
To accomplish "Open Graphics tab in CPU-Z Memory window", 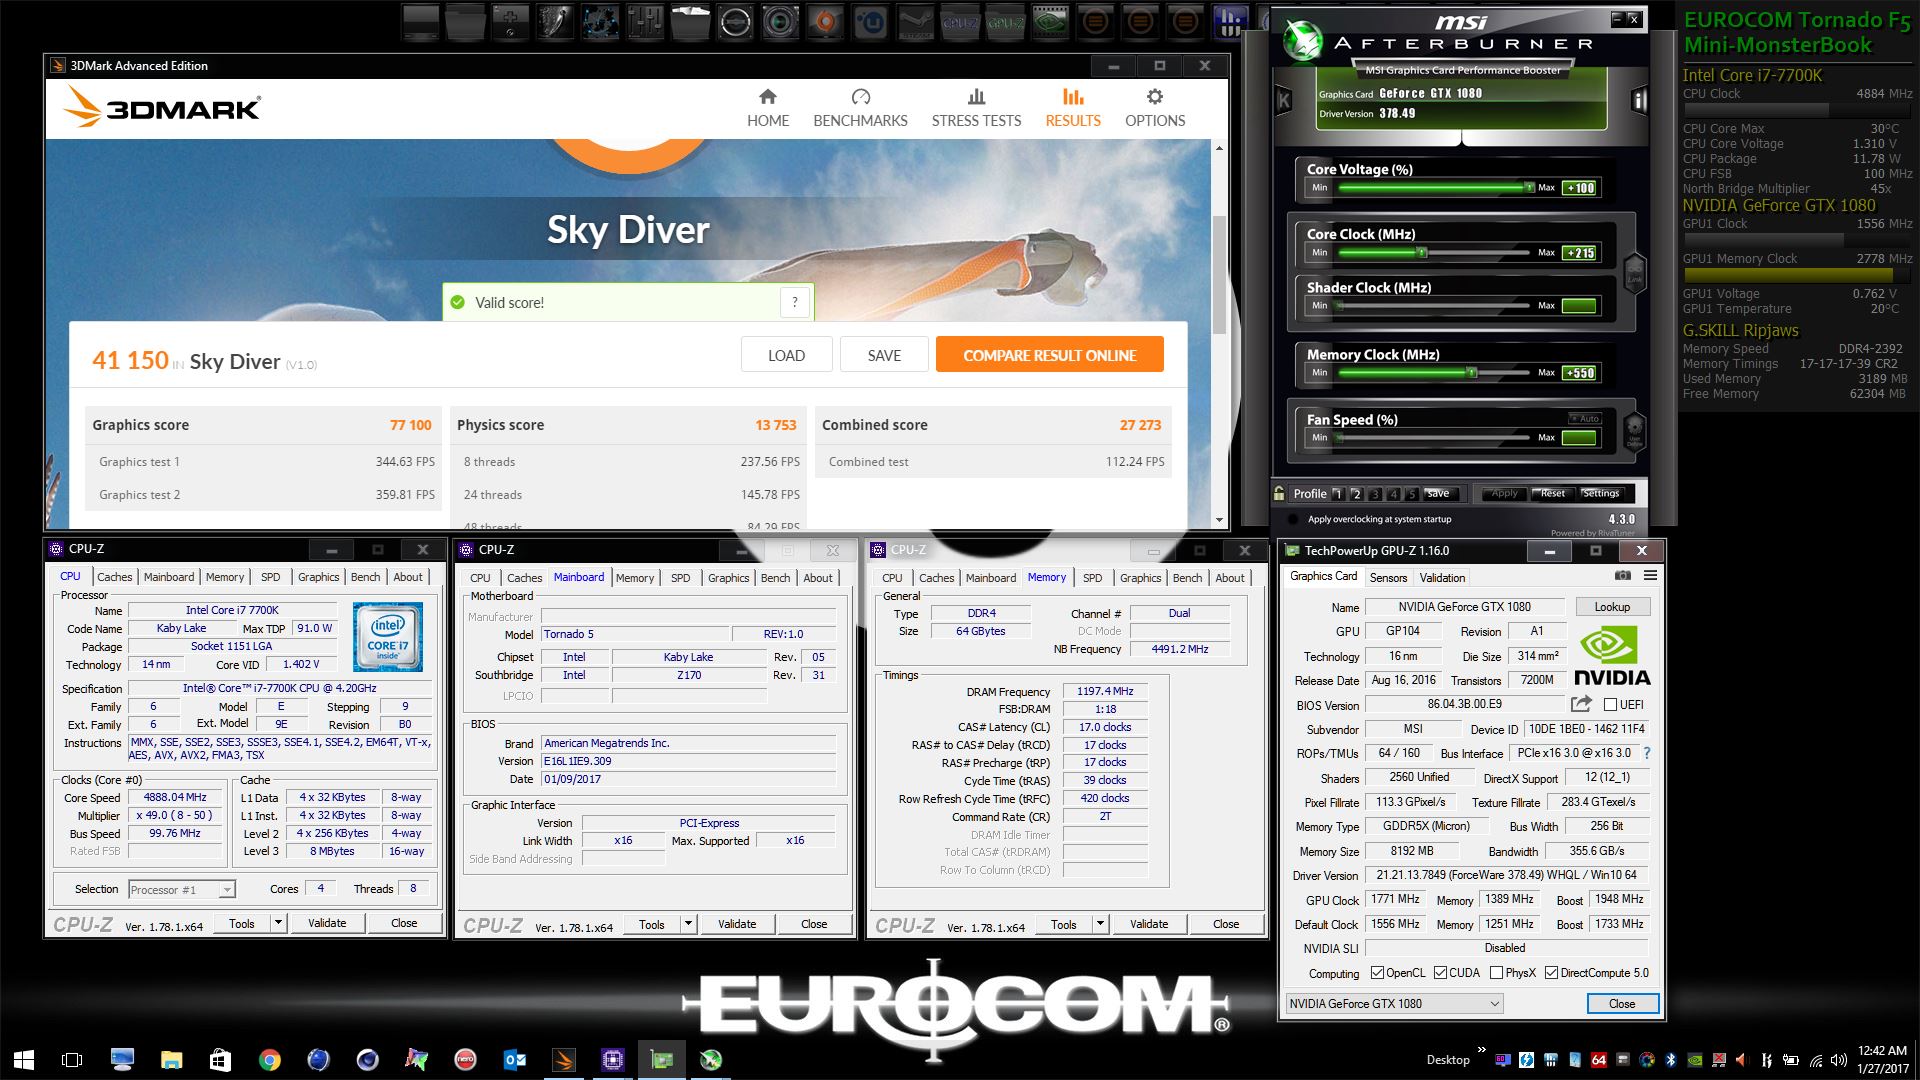I will pos(1140,578).
